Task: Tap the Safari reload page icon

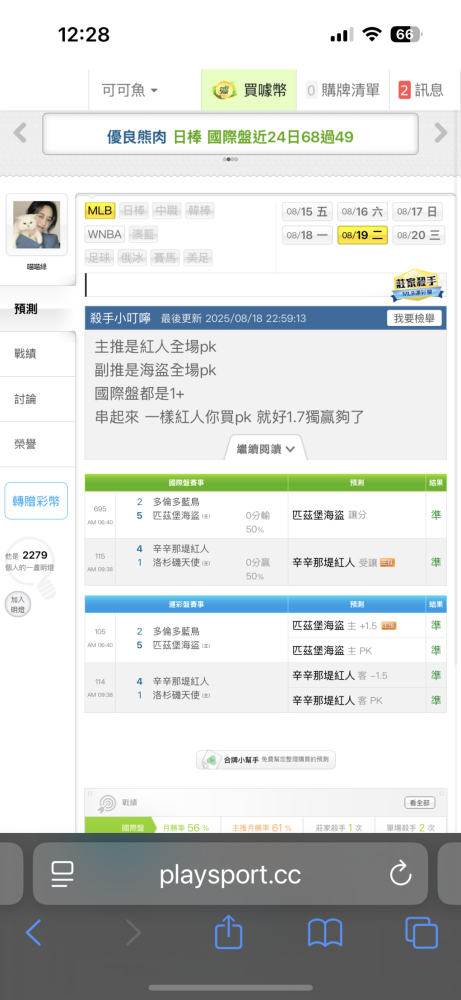Action: click(400, 873)
